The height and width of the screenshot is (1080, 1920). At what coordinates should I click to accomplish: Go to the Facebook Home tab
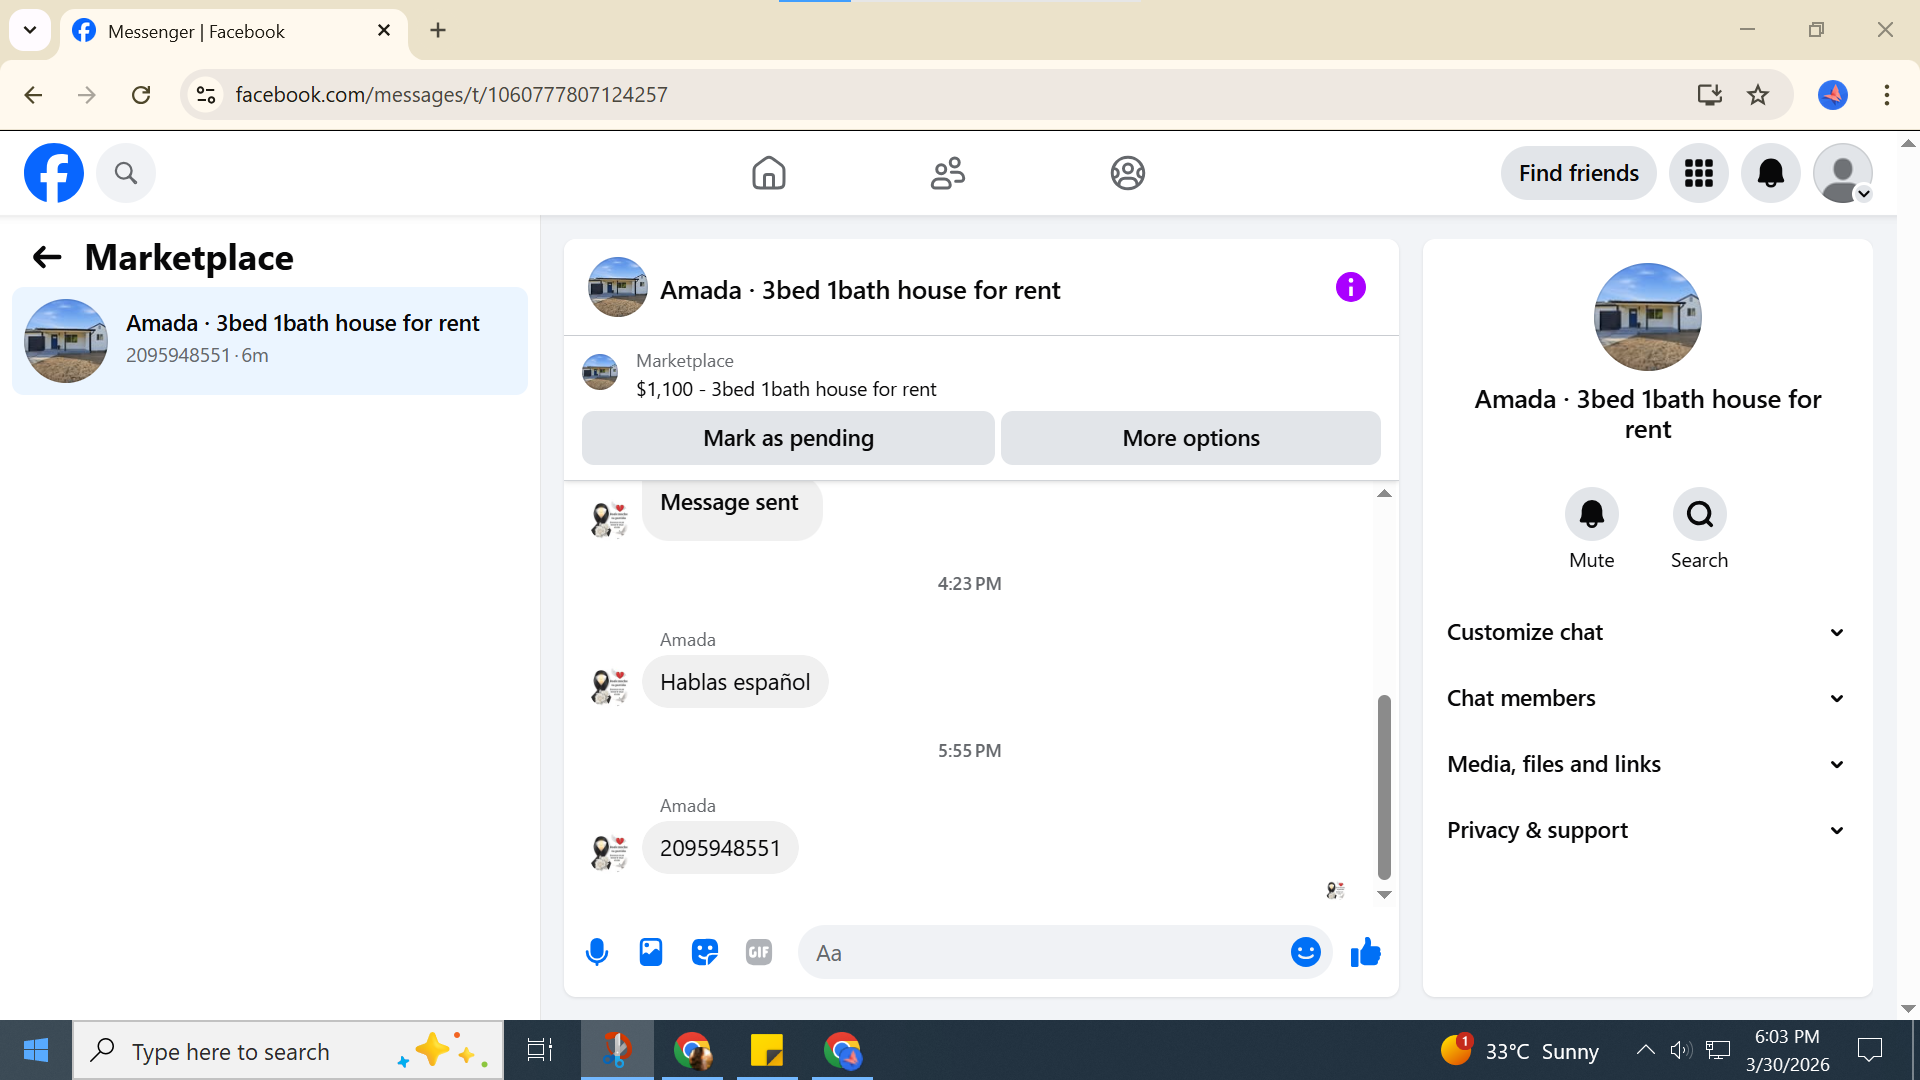[x=768, y=173]
